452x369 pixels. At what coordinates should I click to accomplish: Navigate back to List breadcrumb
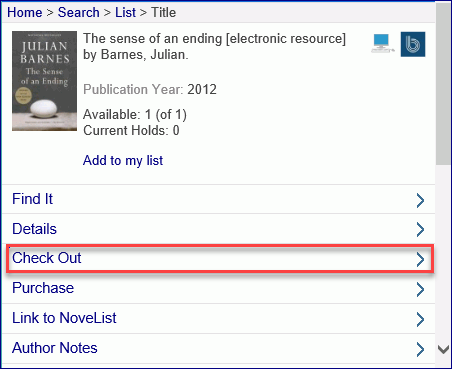[x=125, y=13]
